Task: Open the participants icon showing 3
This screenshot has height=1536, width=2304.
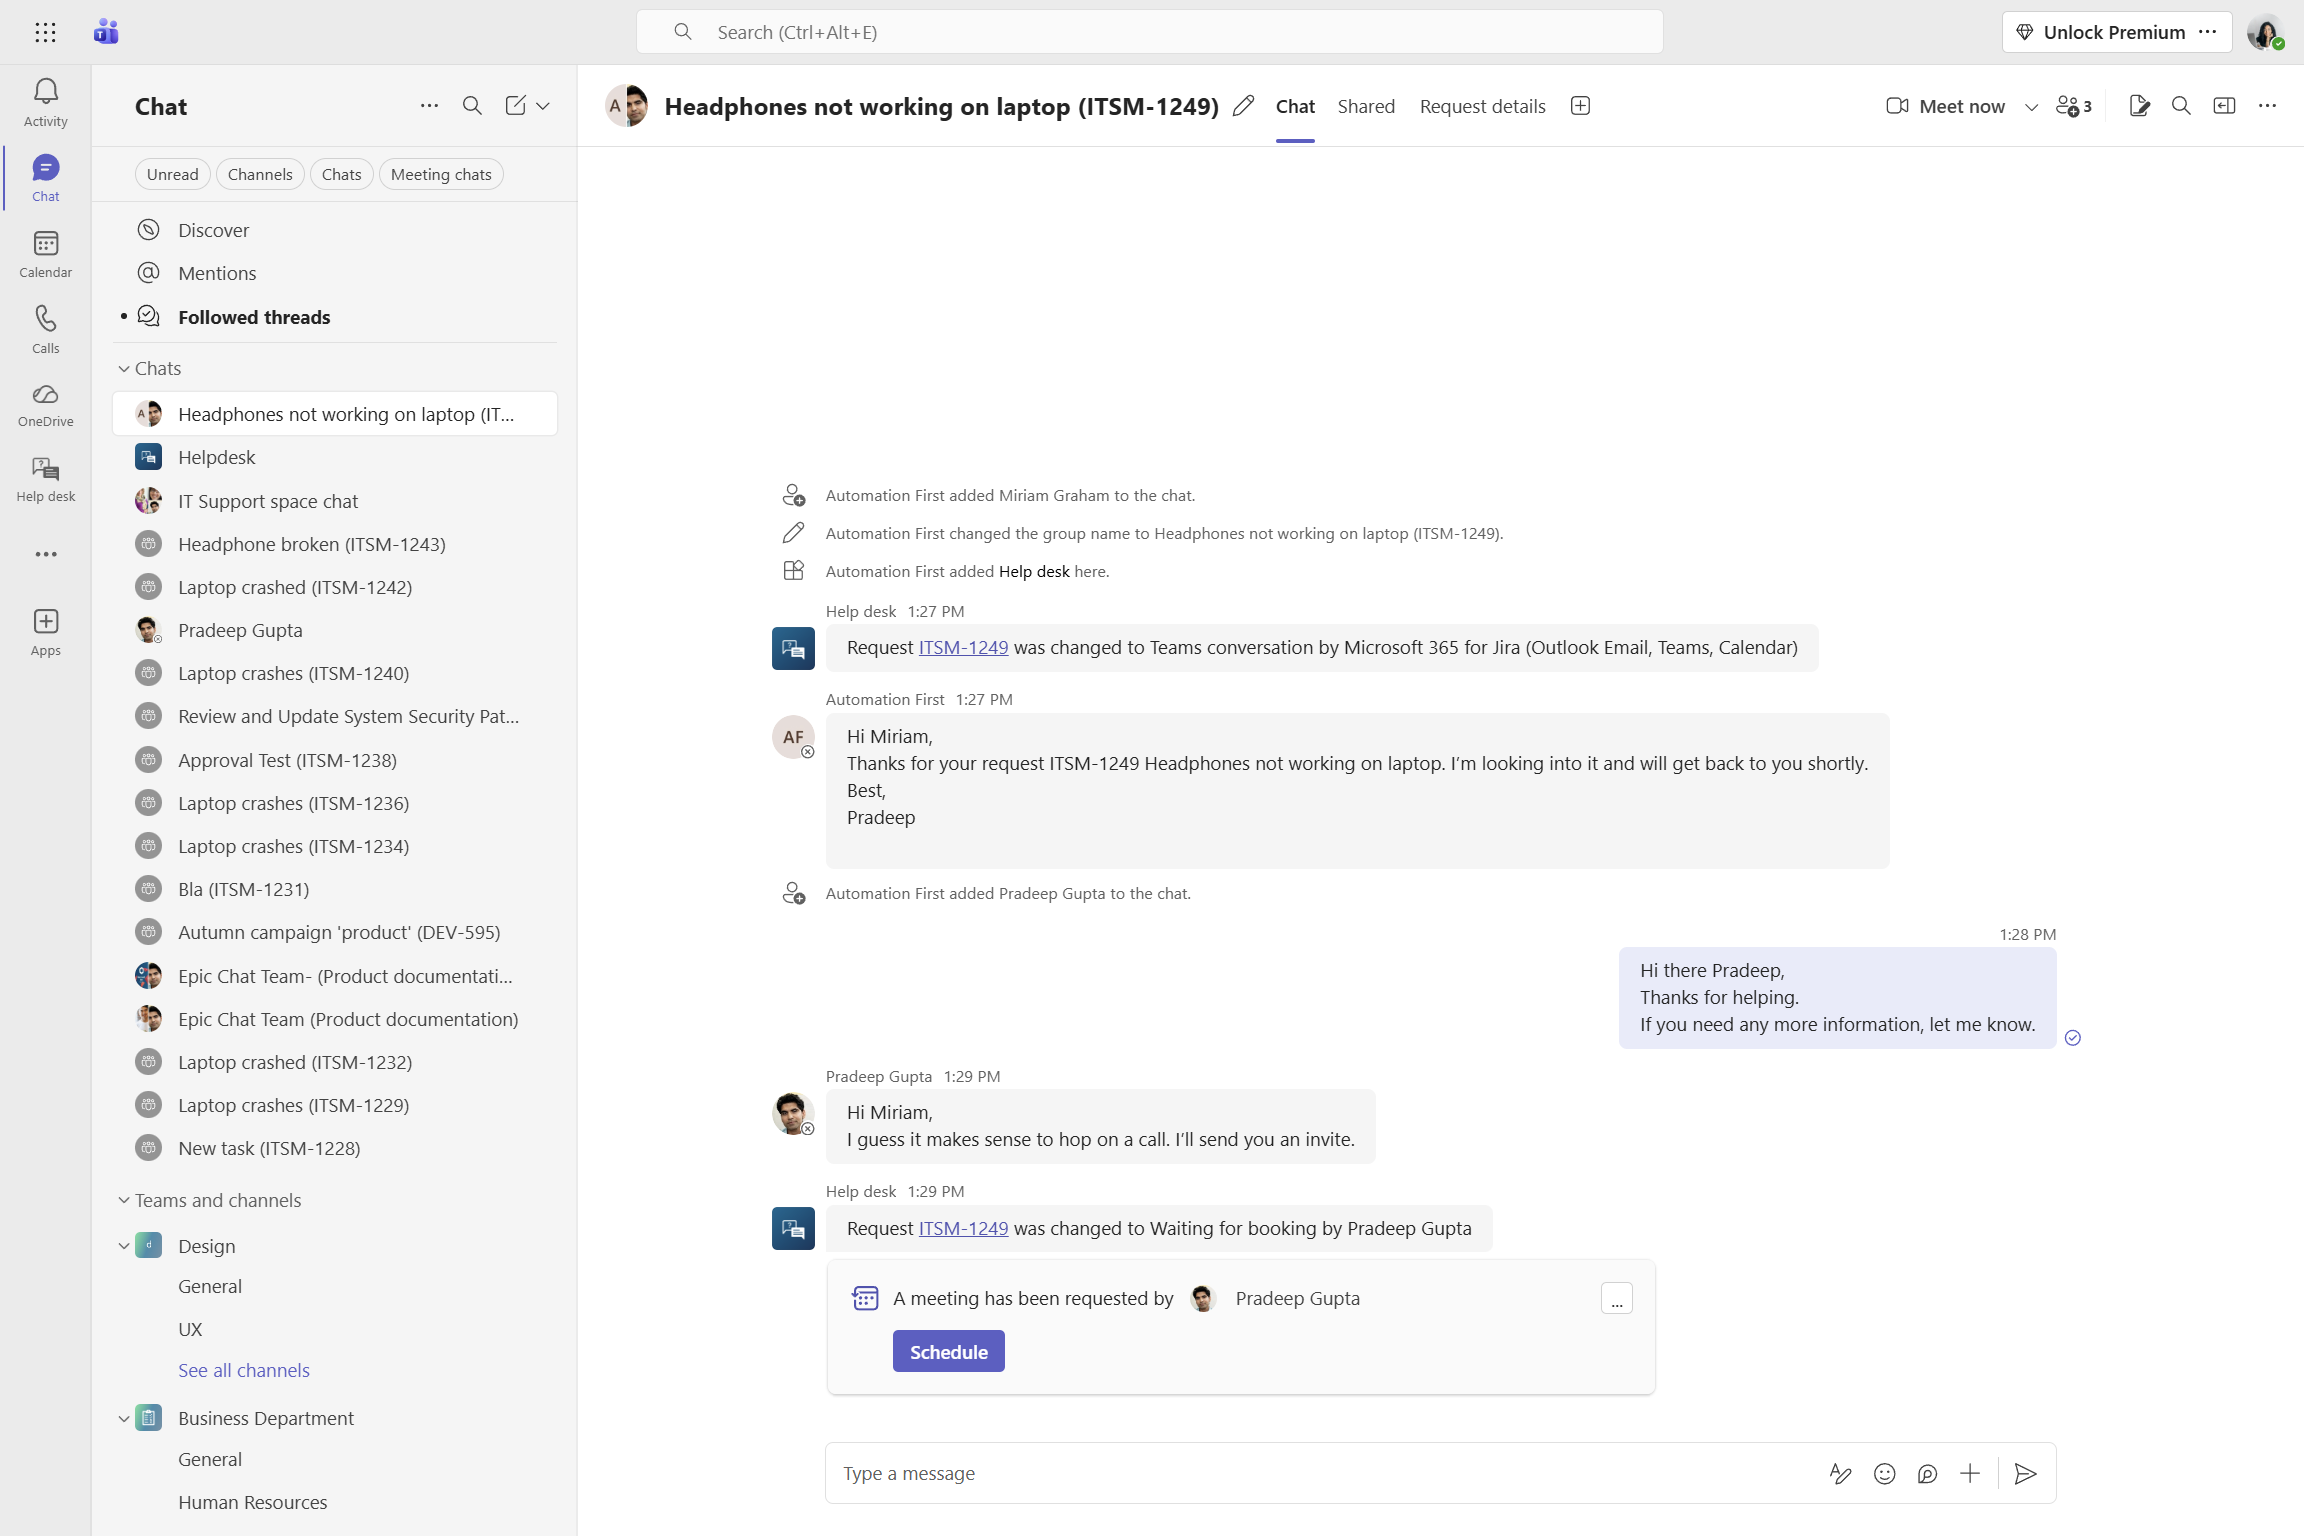Action: pos(2073,106)
